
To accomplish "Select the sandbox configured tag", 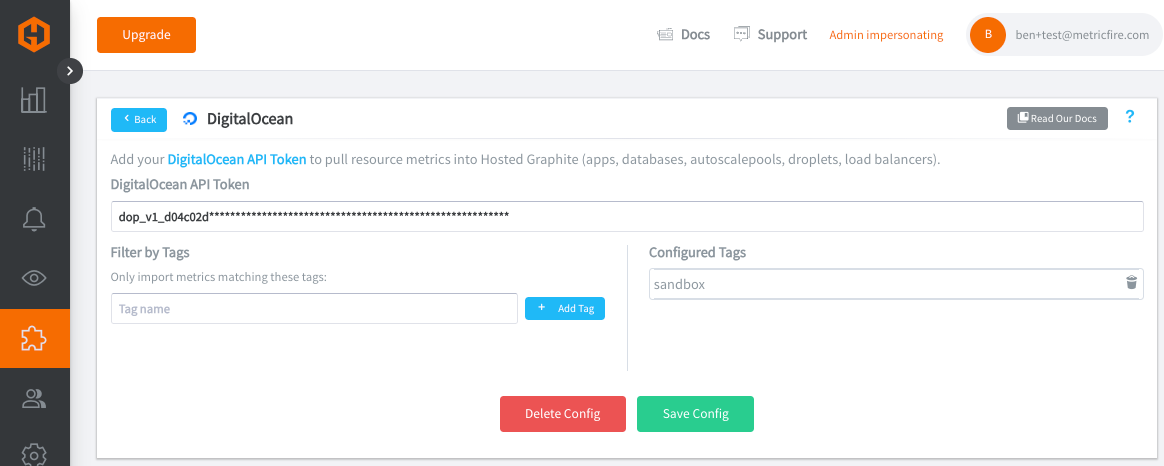I will 896,283.
